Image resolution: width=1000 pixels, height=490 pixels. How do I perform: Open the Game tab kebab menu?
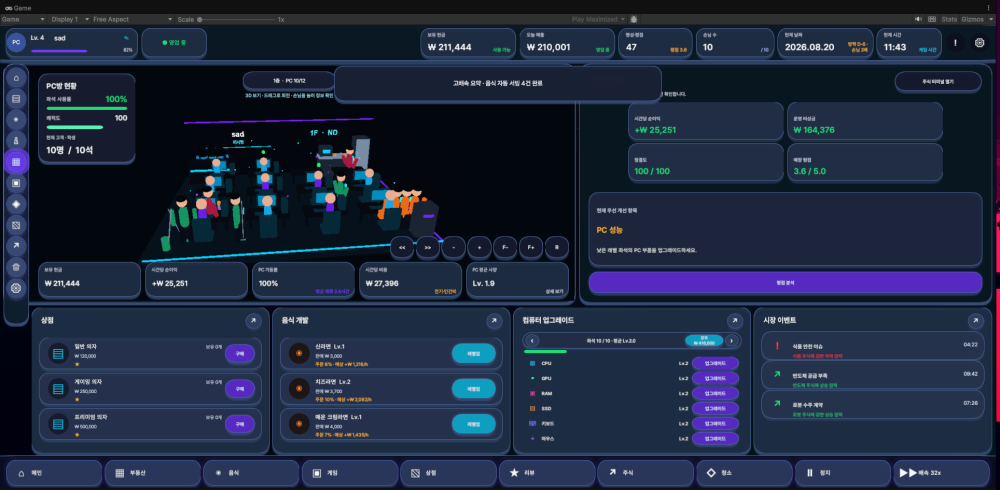pos(990,7)
